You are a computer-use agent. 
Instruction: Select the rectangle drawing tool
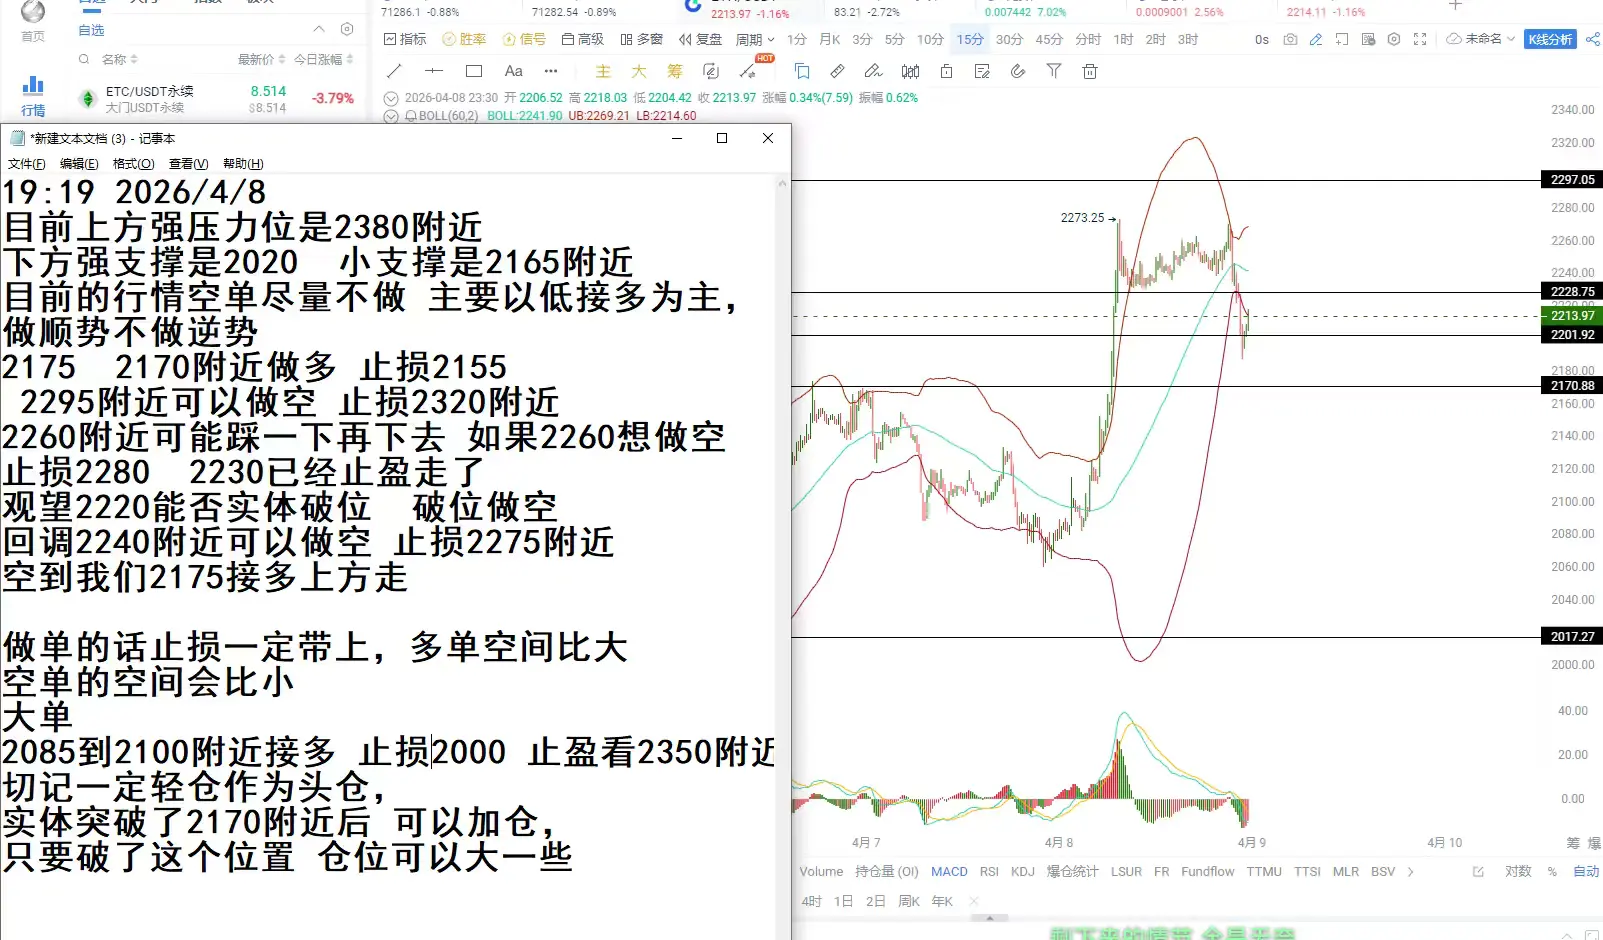474,71
